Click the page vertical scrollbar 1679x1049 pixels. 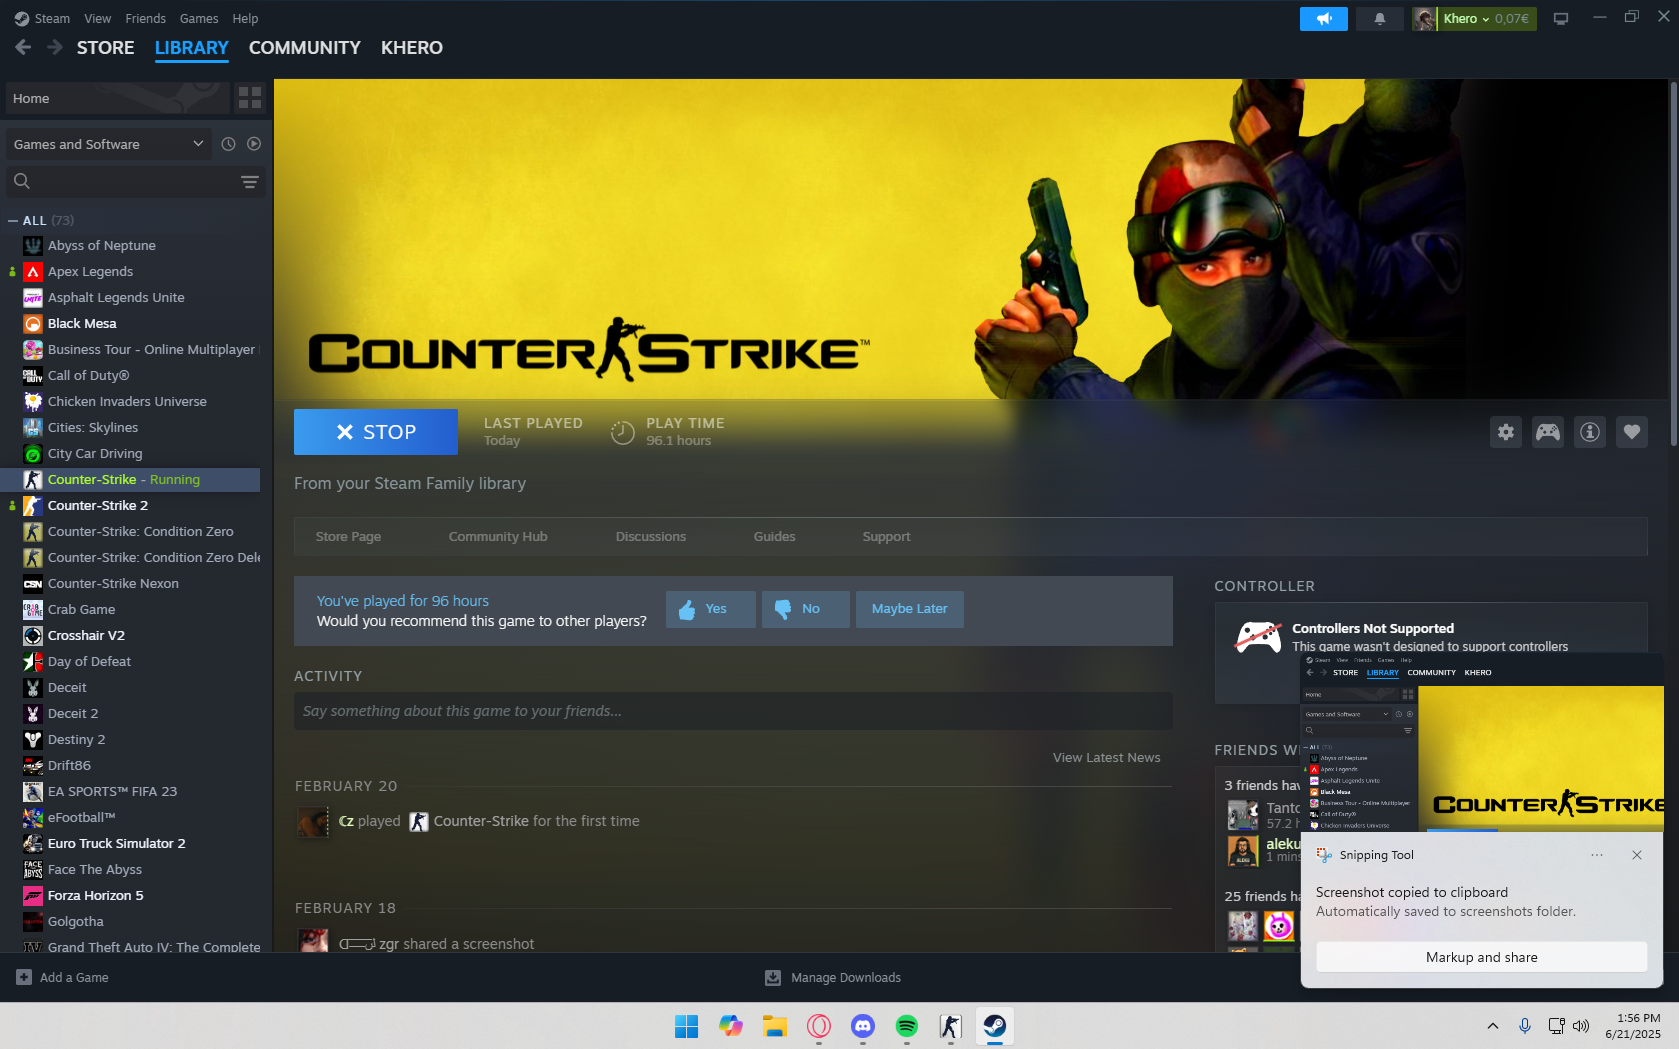click(x=1673, y=300)
